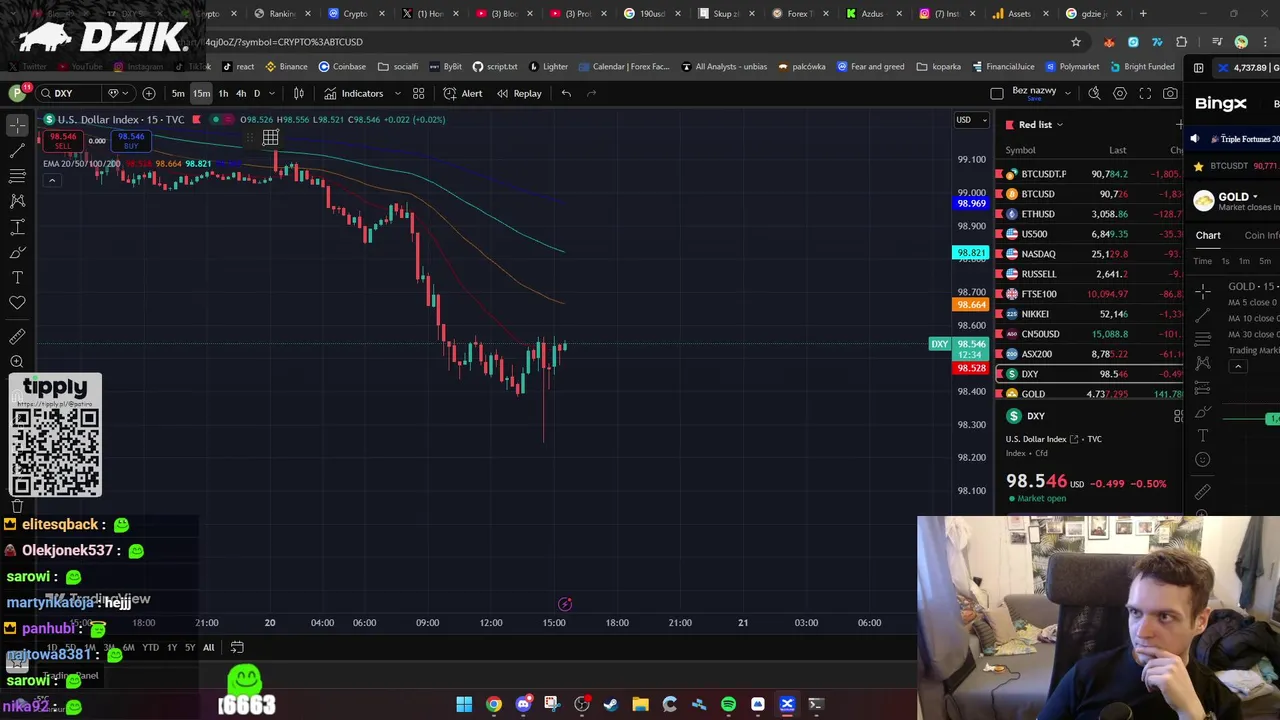Click the floating drawing grid toolbar icon
Screen dimensions: 1280x720
click(x=270, y=137)
